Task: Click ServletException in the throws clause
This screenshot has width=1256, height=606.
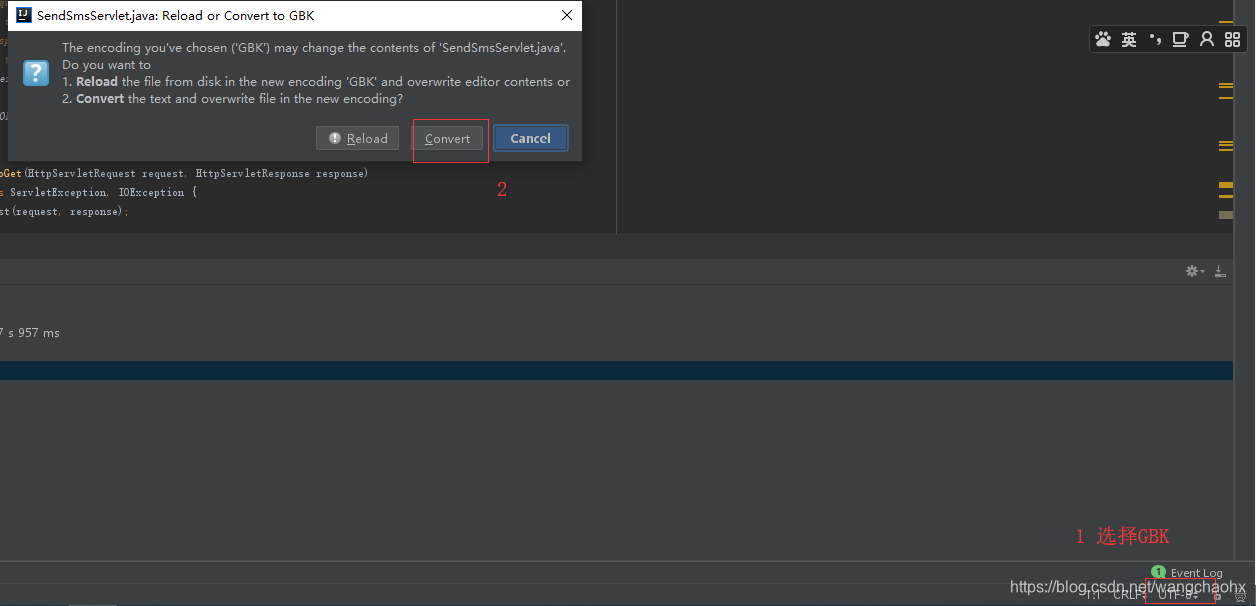Action: tap(58, 192)
